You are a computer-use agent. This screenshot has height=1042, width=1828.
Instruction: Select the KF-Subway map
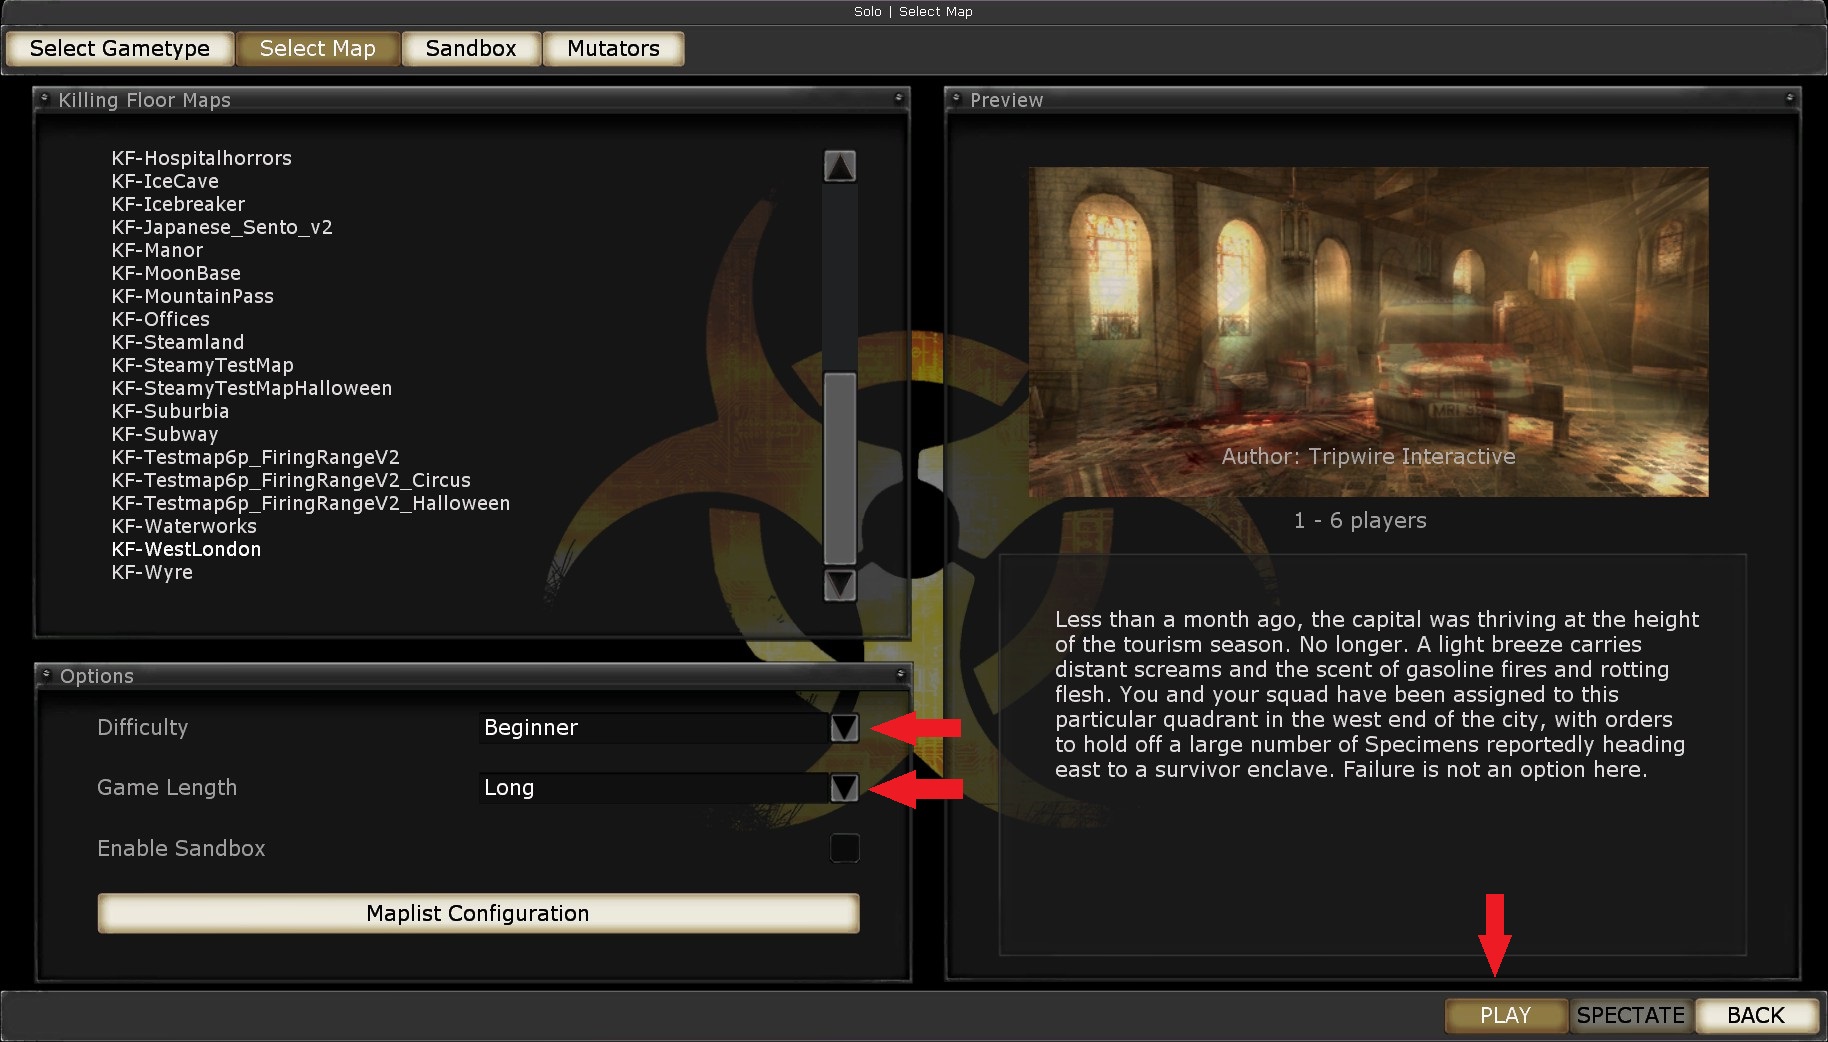tap(165, 434)
